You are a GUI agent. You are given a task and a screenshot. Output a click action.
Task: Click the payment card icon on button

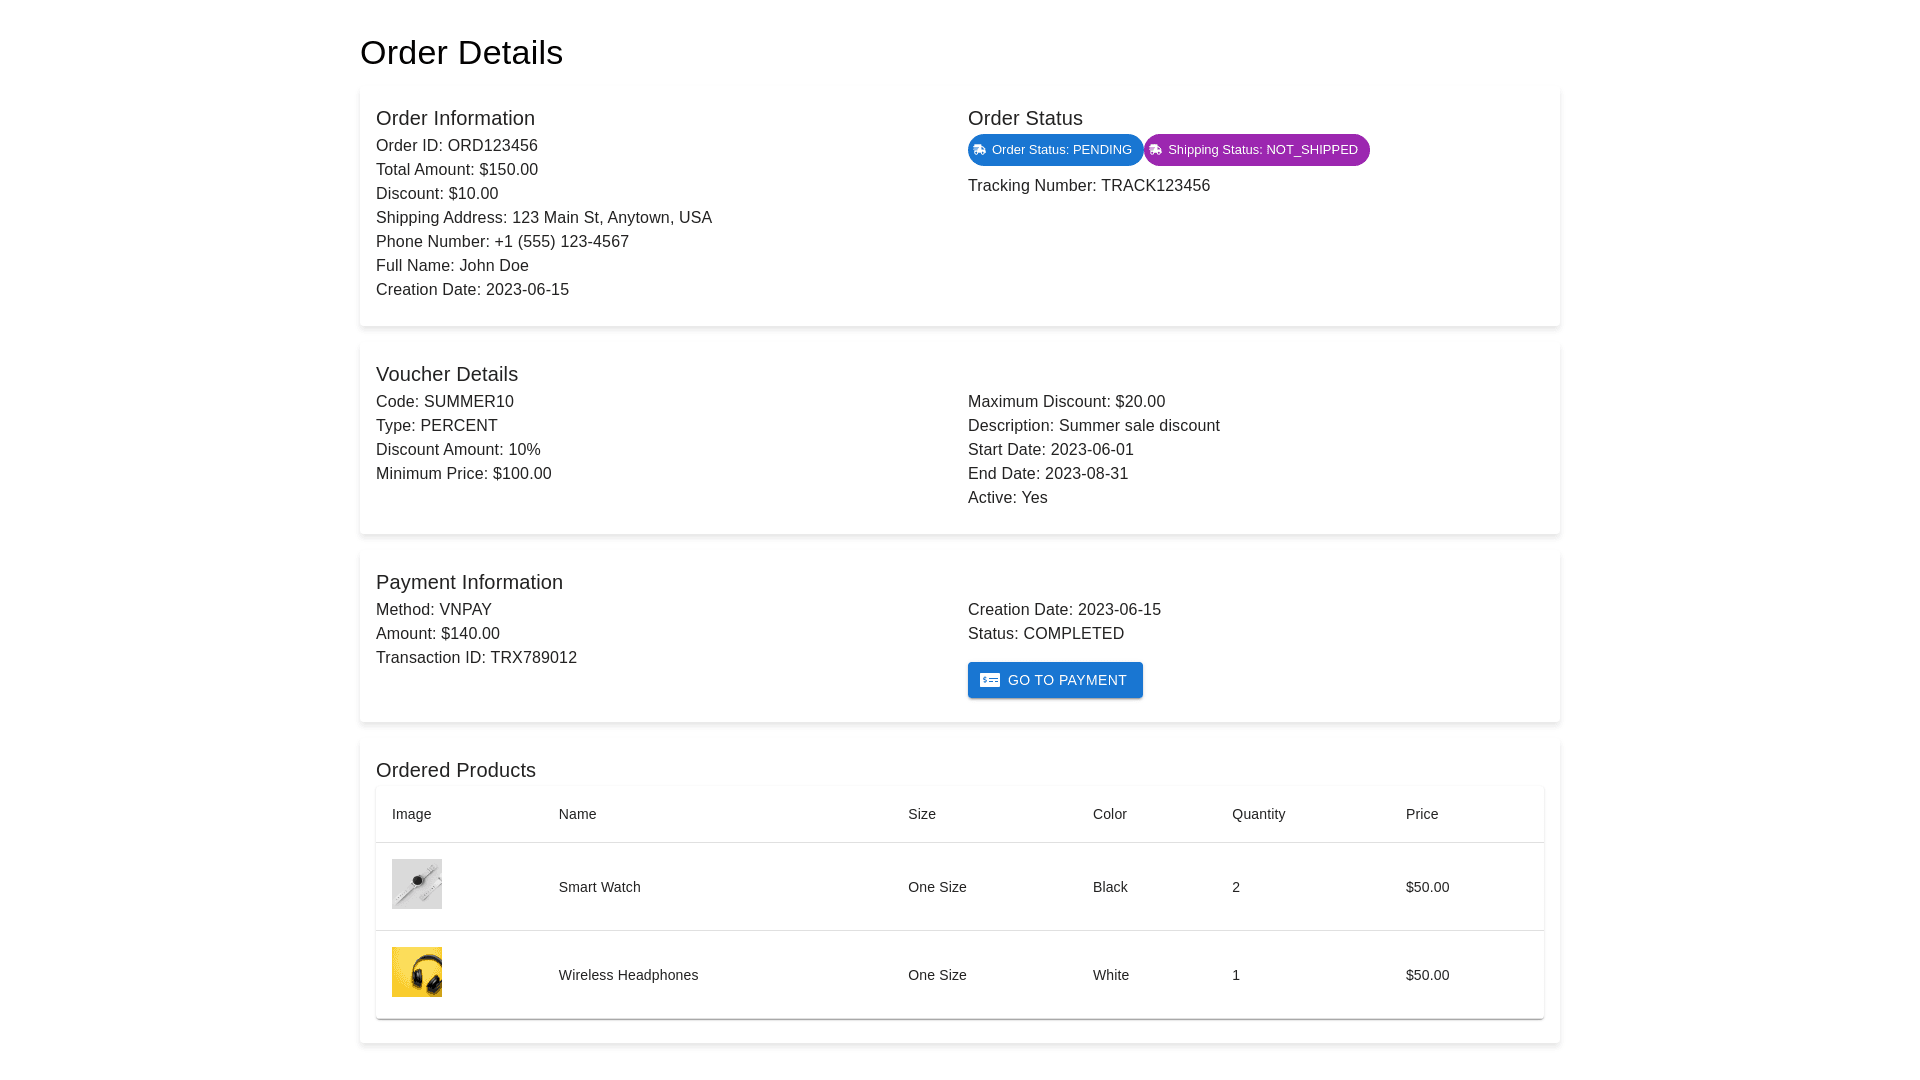tap(990, 680)
